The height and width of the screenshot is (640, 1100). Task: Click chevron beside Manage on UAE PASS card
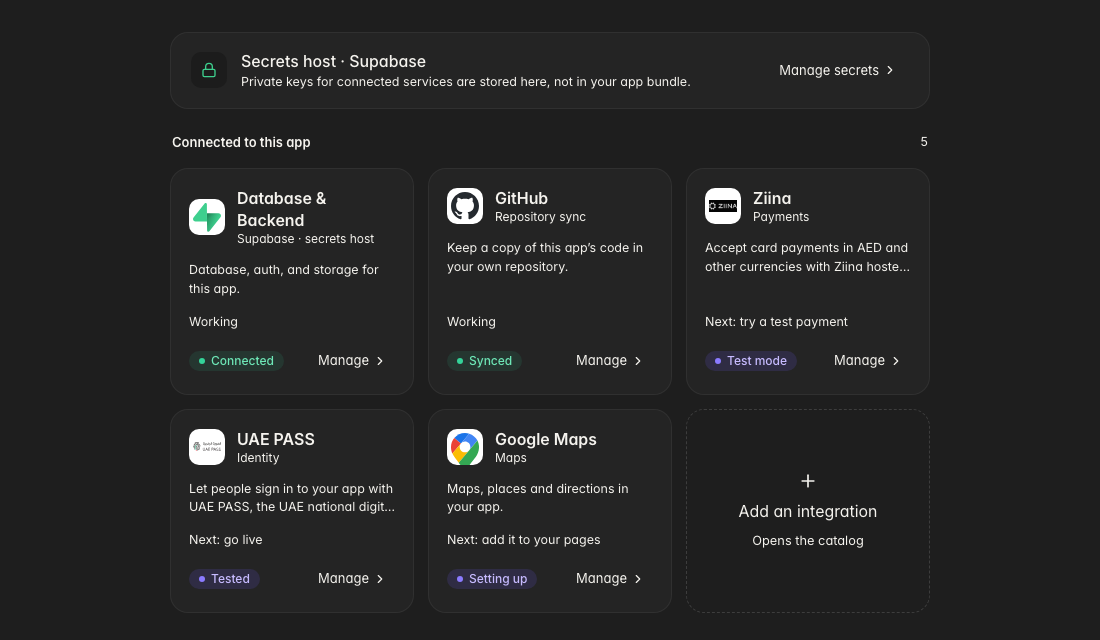click(x=380, y=579)
